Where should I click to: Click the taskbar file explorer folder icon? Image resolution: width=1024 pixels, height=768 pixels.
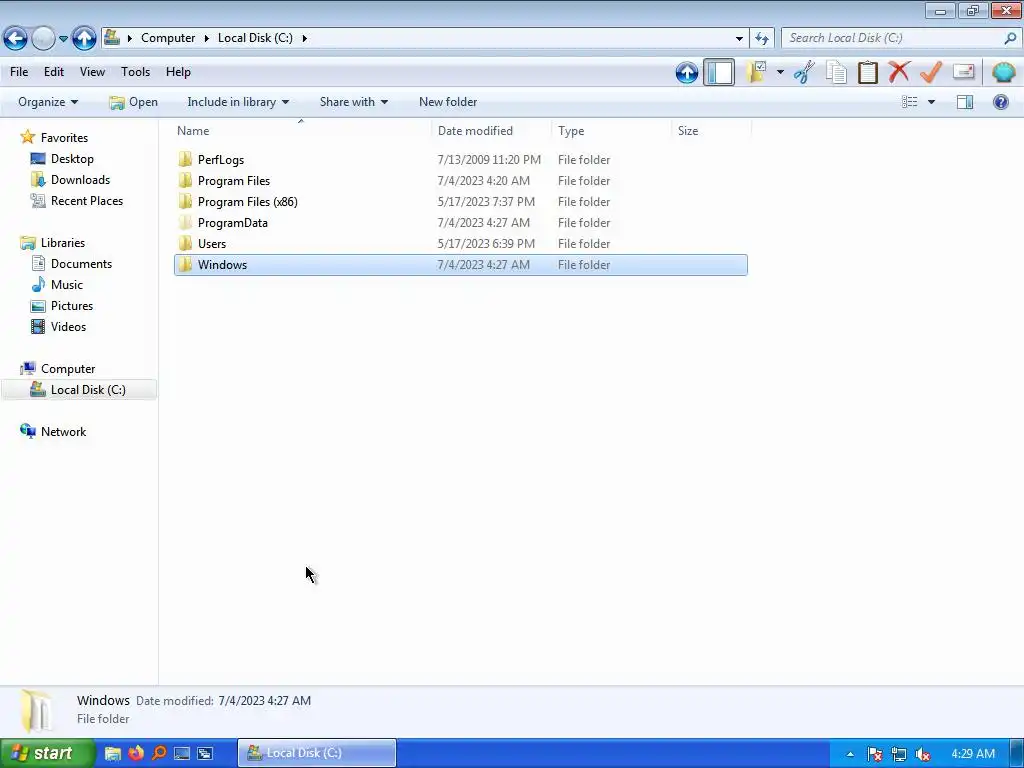click(112, 753)
